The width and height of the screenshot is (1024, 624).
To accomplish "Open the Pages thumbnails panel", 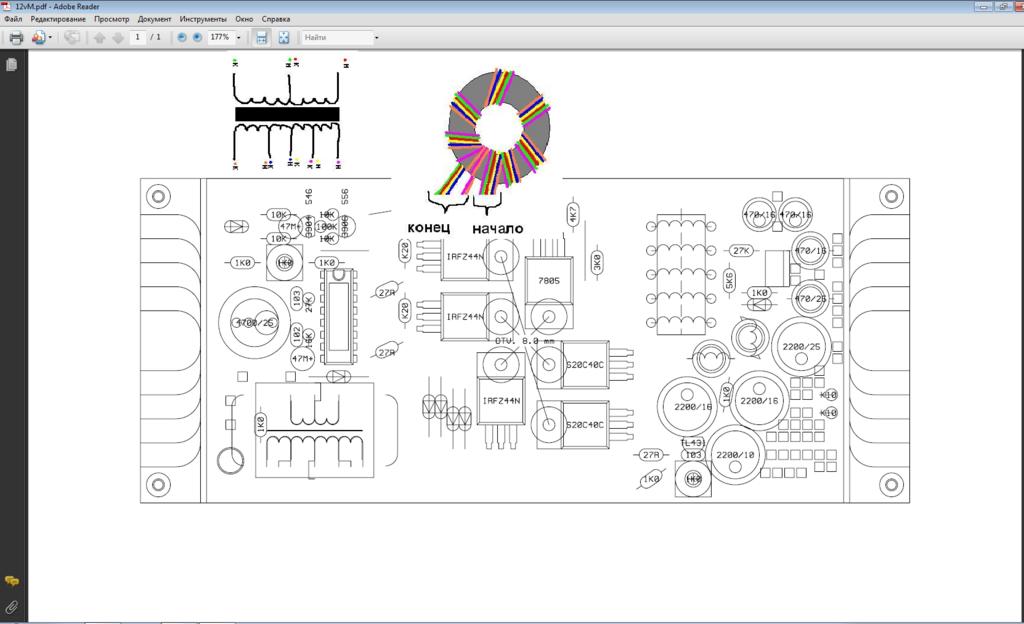I will click(x=12, y=65).
